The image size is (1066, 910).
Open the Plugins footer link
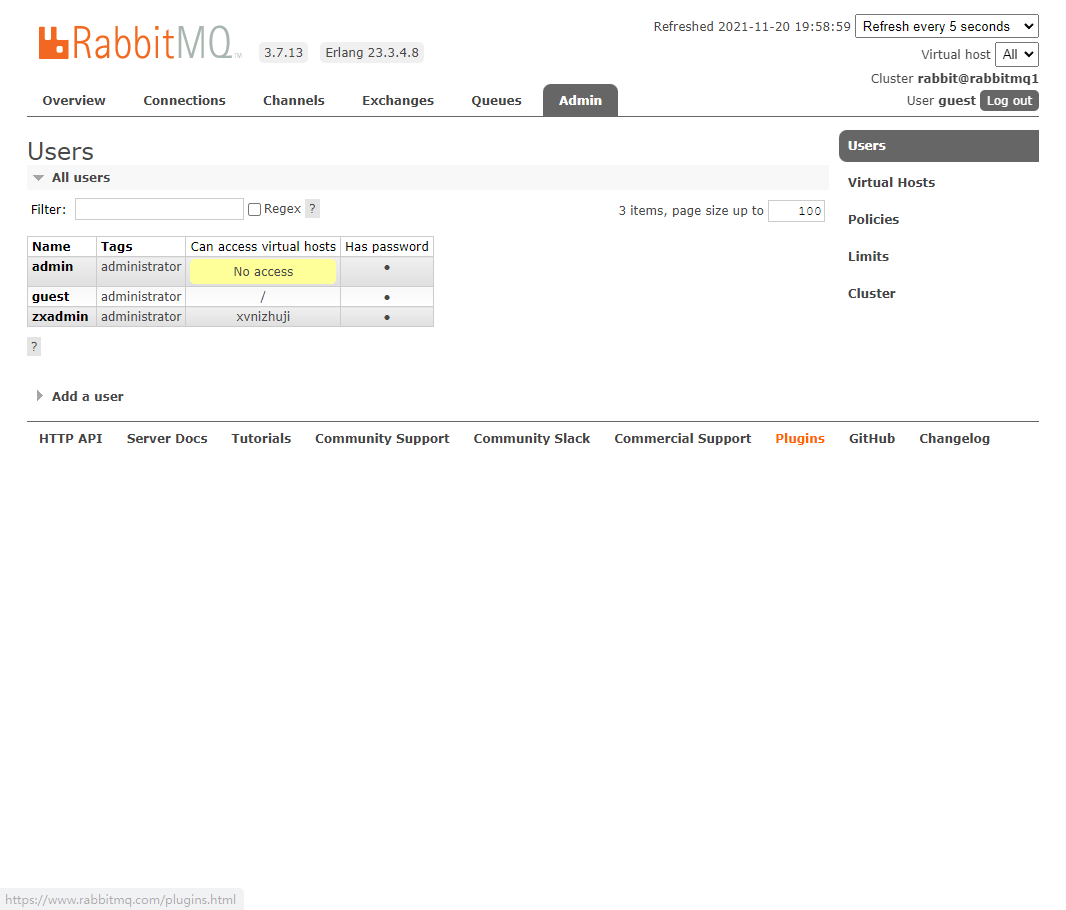799,439
